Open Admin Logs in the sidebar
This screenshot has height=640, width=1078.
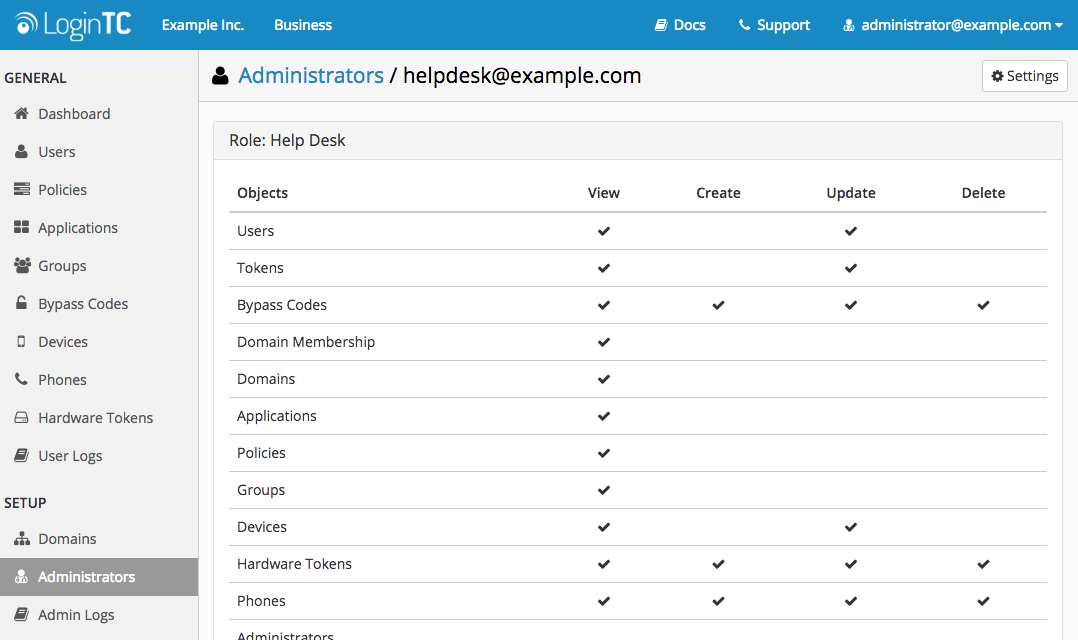[99, 615]
